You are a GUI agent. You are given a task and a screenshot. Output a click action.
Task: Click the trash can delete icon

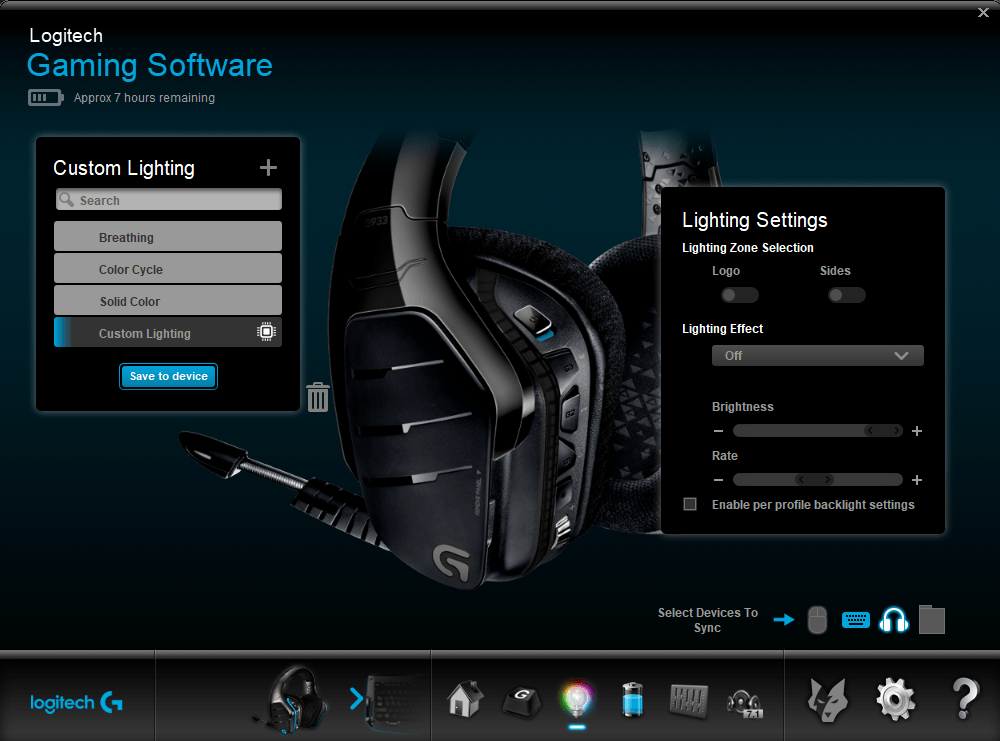pos(318,397)
